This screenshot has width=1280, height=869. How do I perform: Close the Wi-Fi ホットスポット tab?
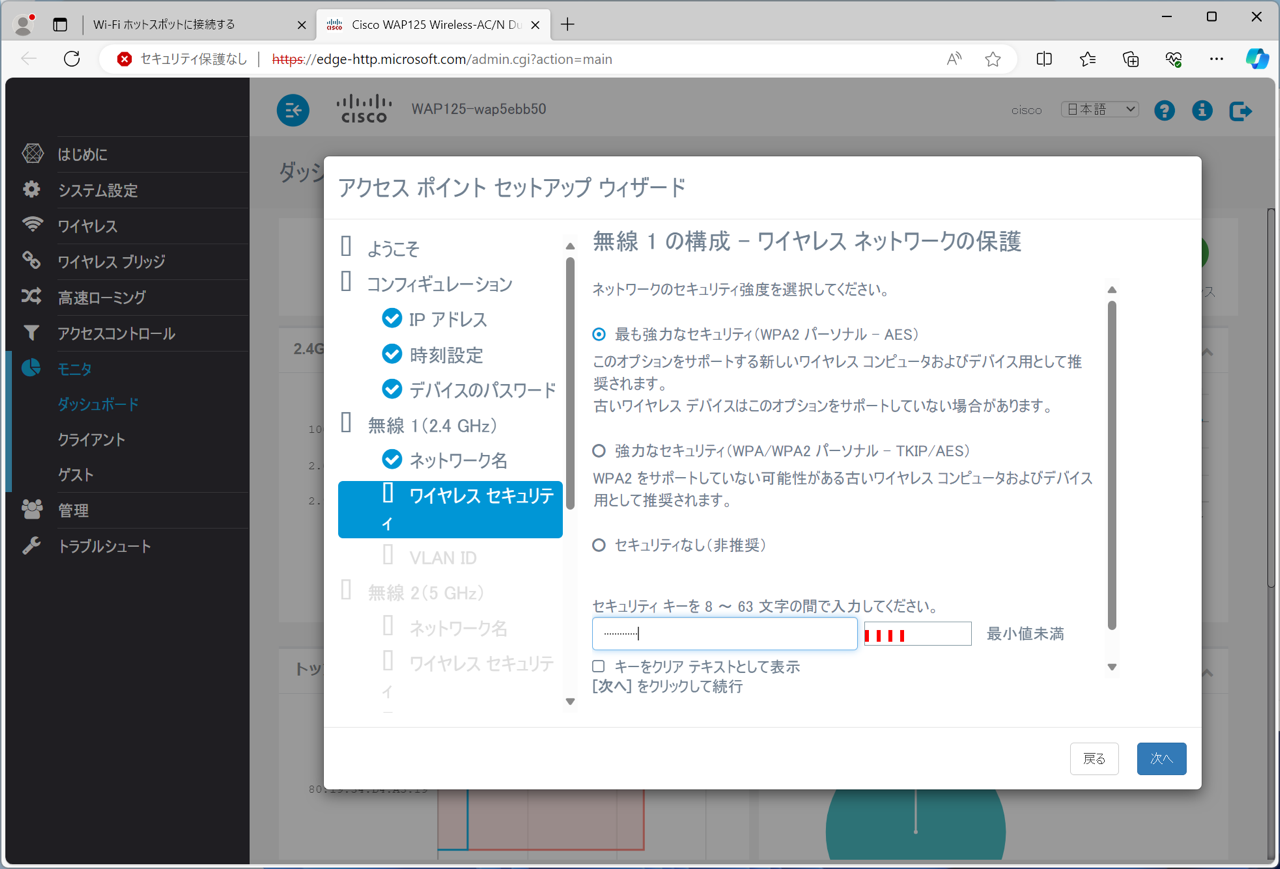[x=302, y=25]
